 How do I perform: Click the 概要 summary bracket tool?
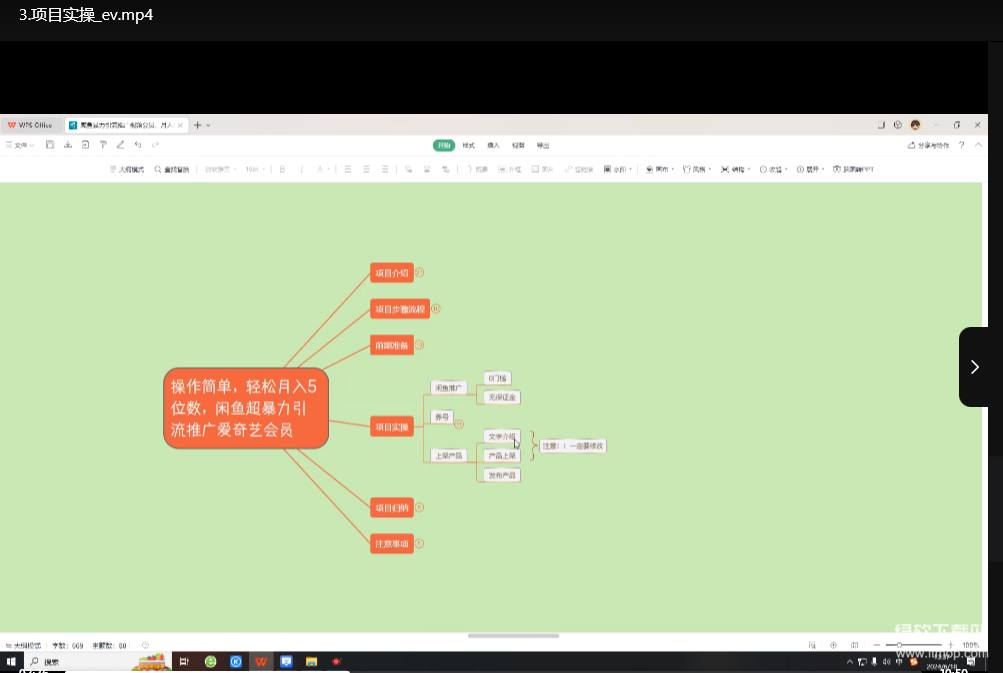click(477, 170)
